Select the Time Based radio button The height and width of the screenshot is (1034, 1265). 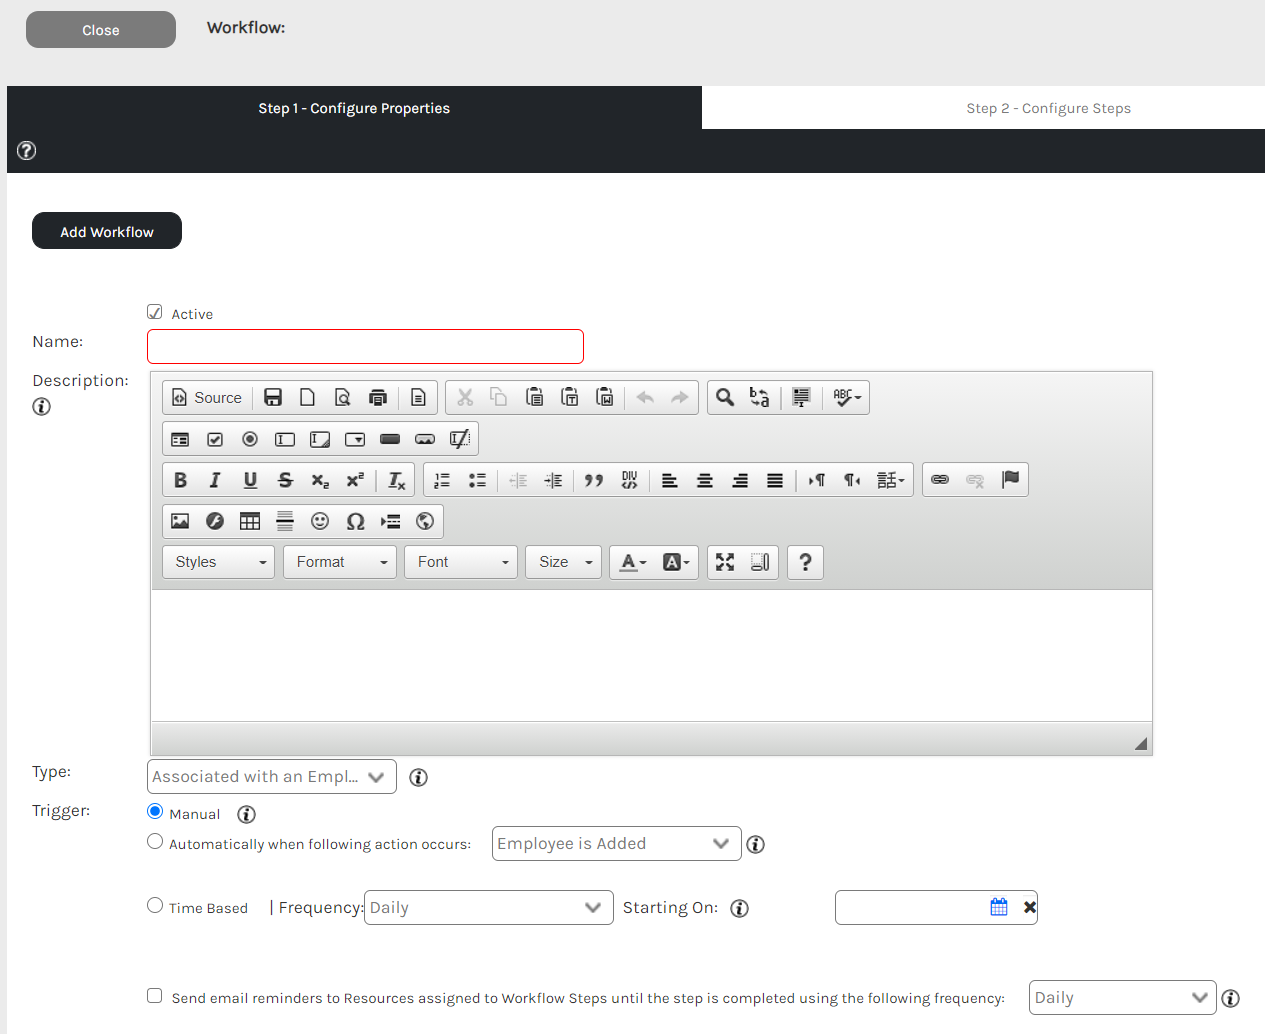coord(155,905)
